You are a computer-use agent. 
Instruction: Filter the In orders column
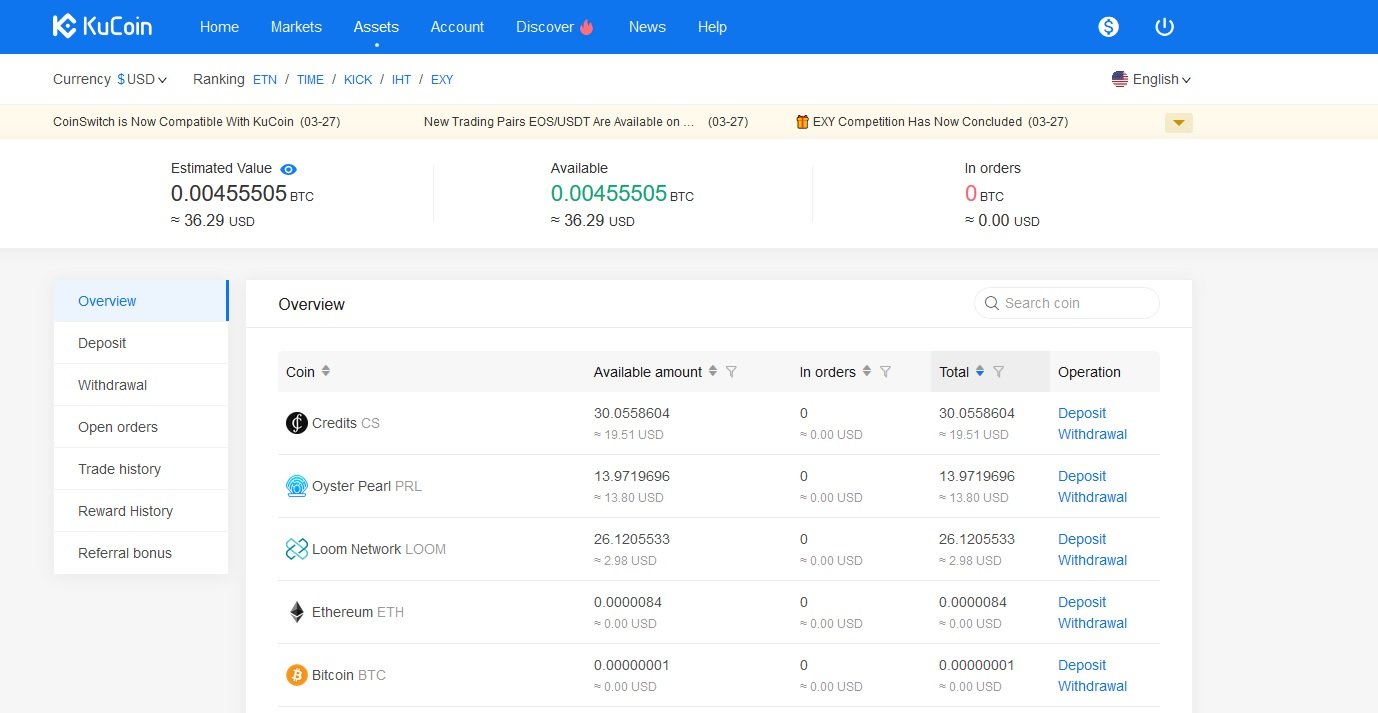(x=885, y=372)
